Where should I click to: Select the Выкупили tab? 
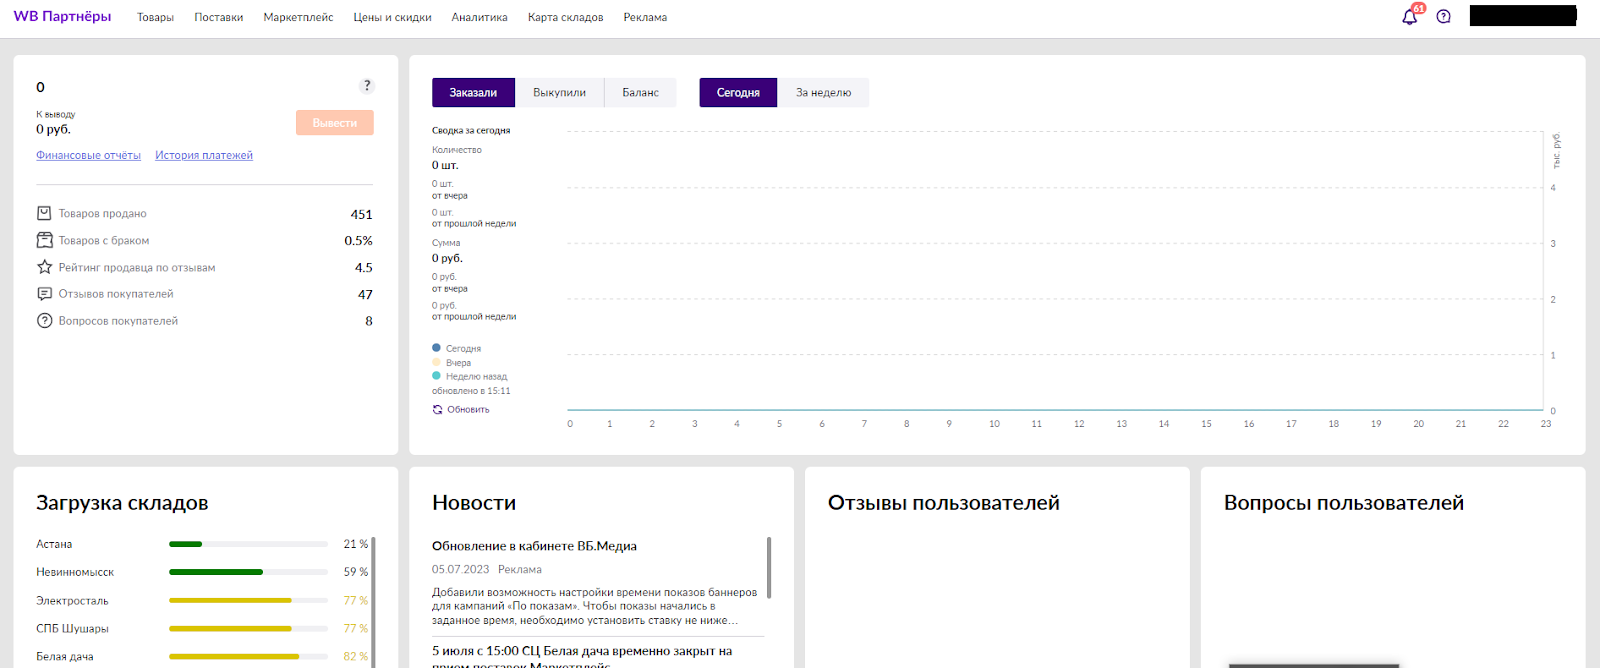(x=559, y=93)
